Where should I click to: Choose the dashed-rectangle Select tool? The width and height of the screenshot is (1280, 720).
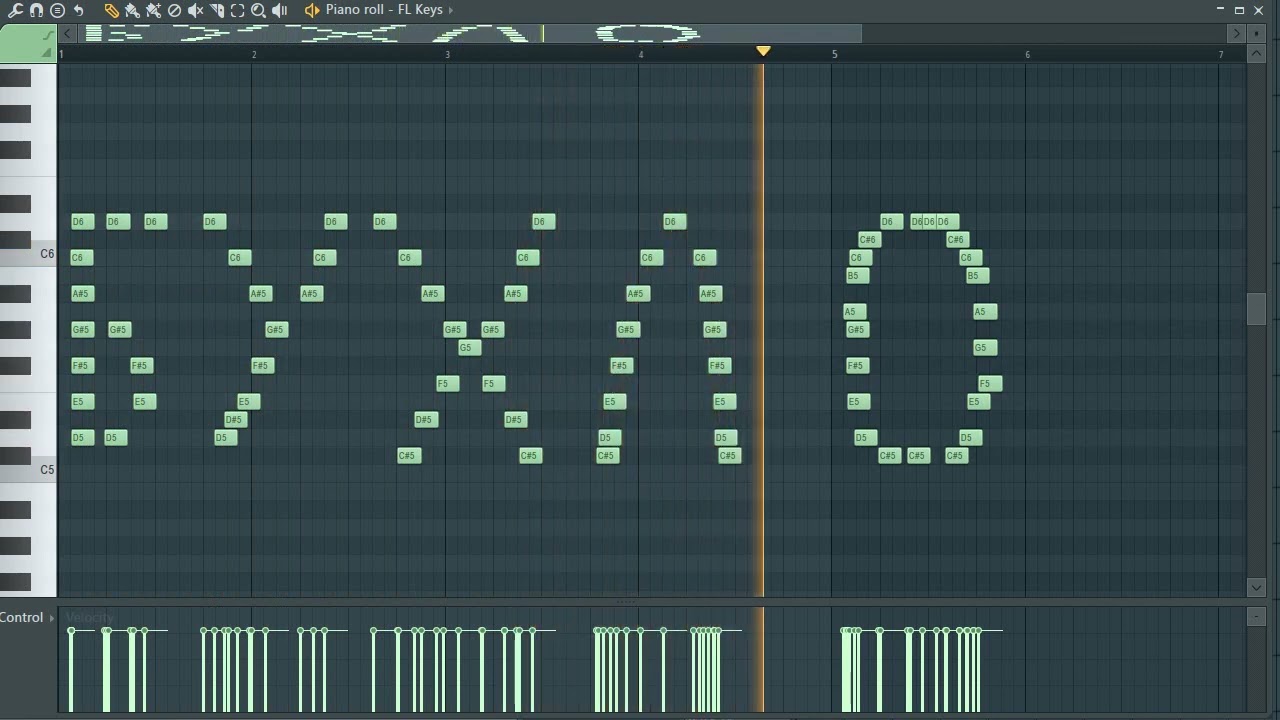point(238,10)
